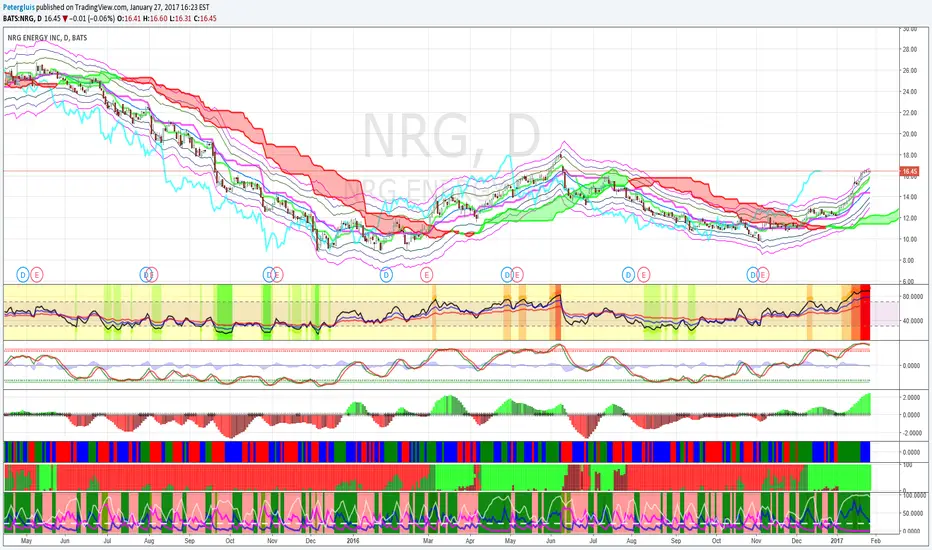932x550 pixels.
Task: Click the dividend D marker at August 2016
Action: [x=628, y=275]
